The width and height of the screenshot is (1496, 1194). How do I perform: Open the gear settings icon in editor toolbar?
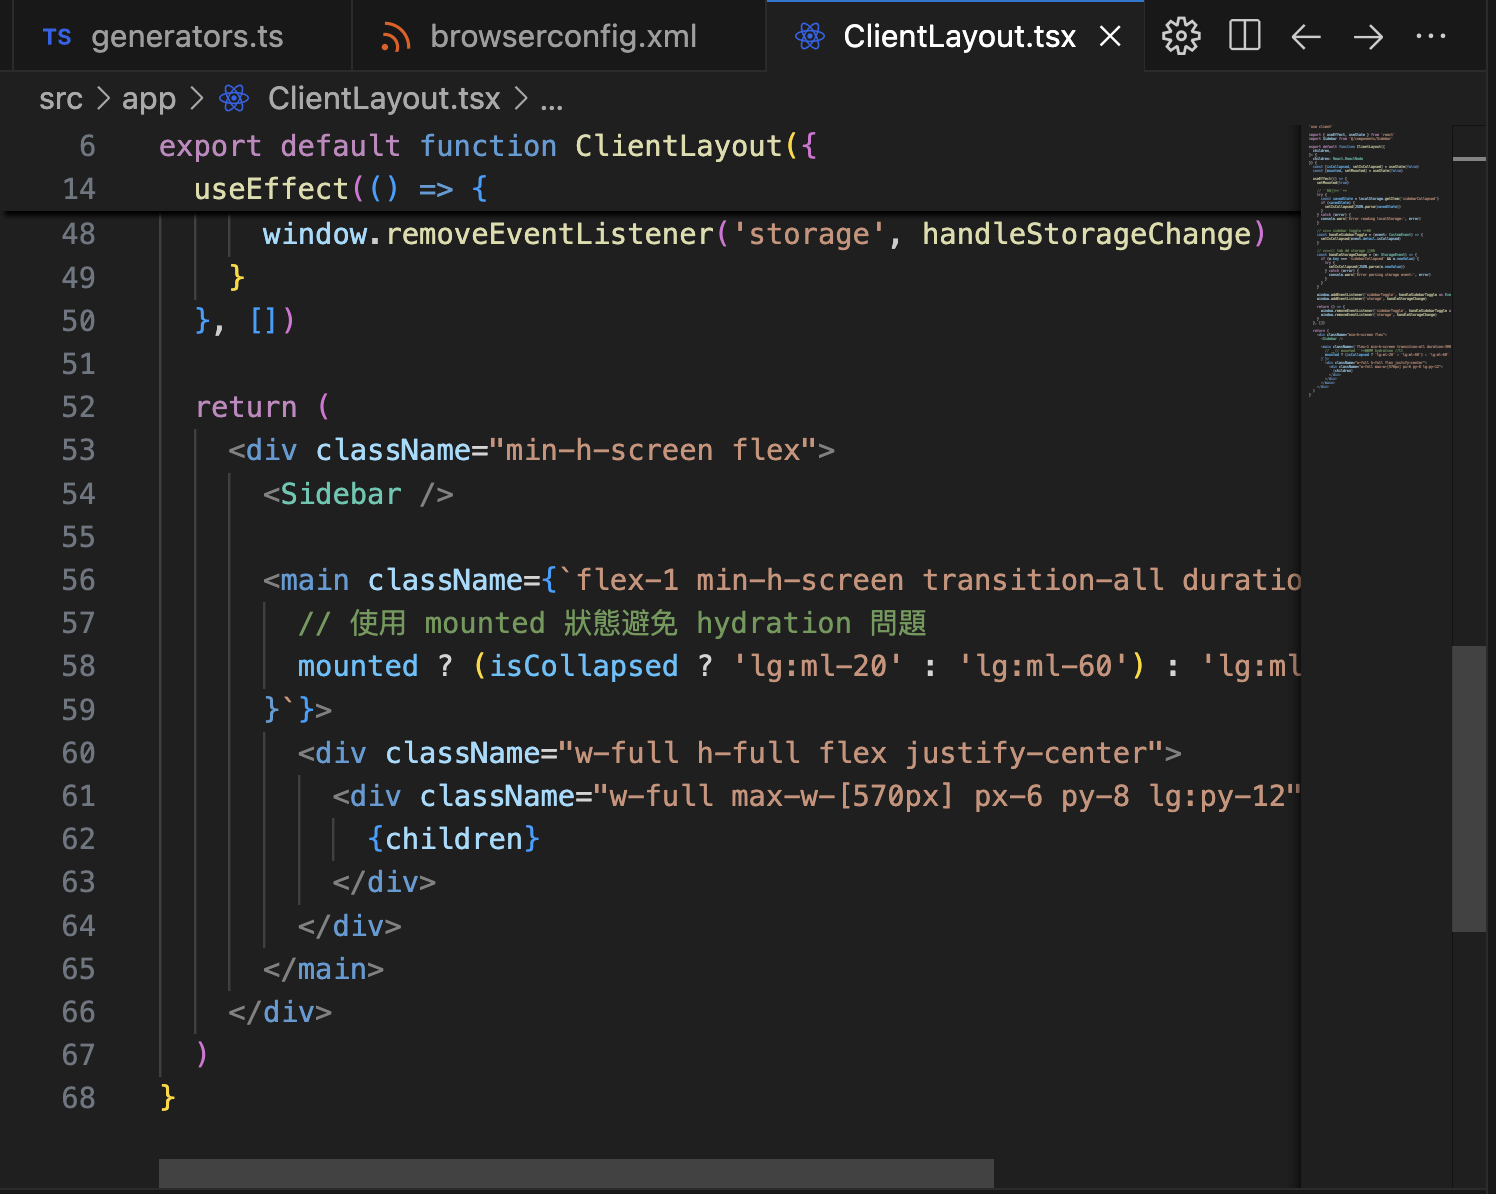pos(1181,37)
